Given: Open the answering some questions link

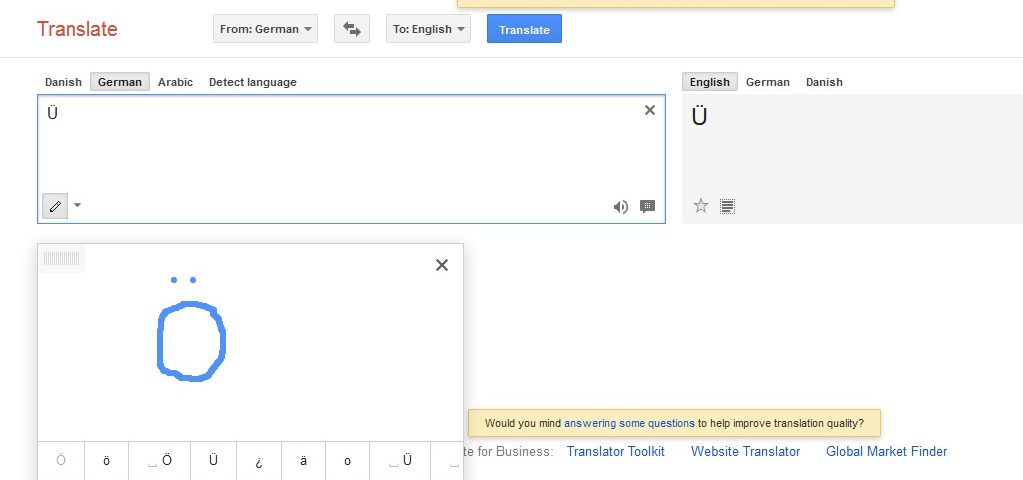Looking at the screenshot, I should [x=629, y=423].
